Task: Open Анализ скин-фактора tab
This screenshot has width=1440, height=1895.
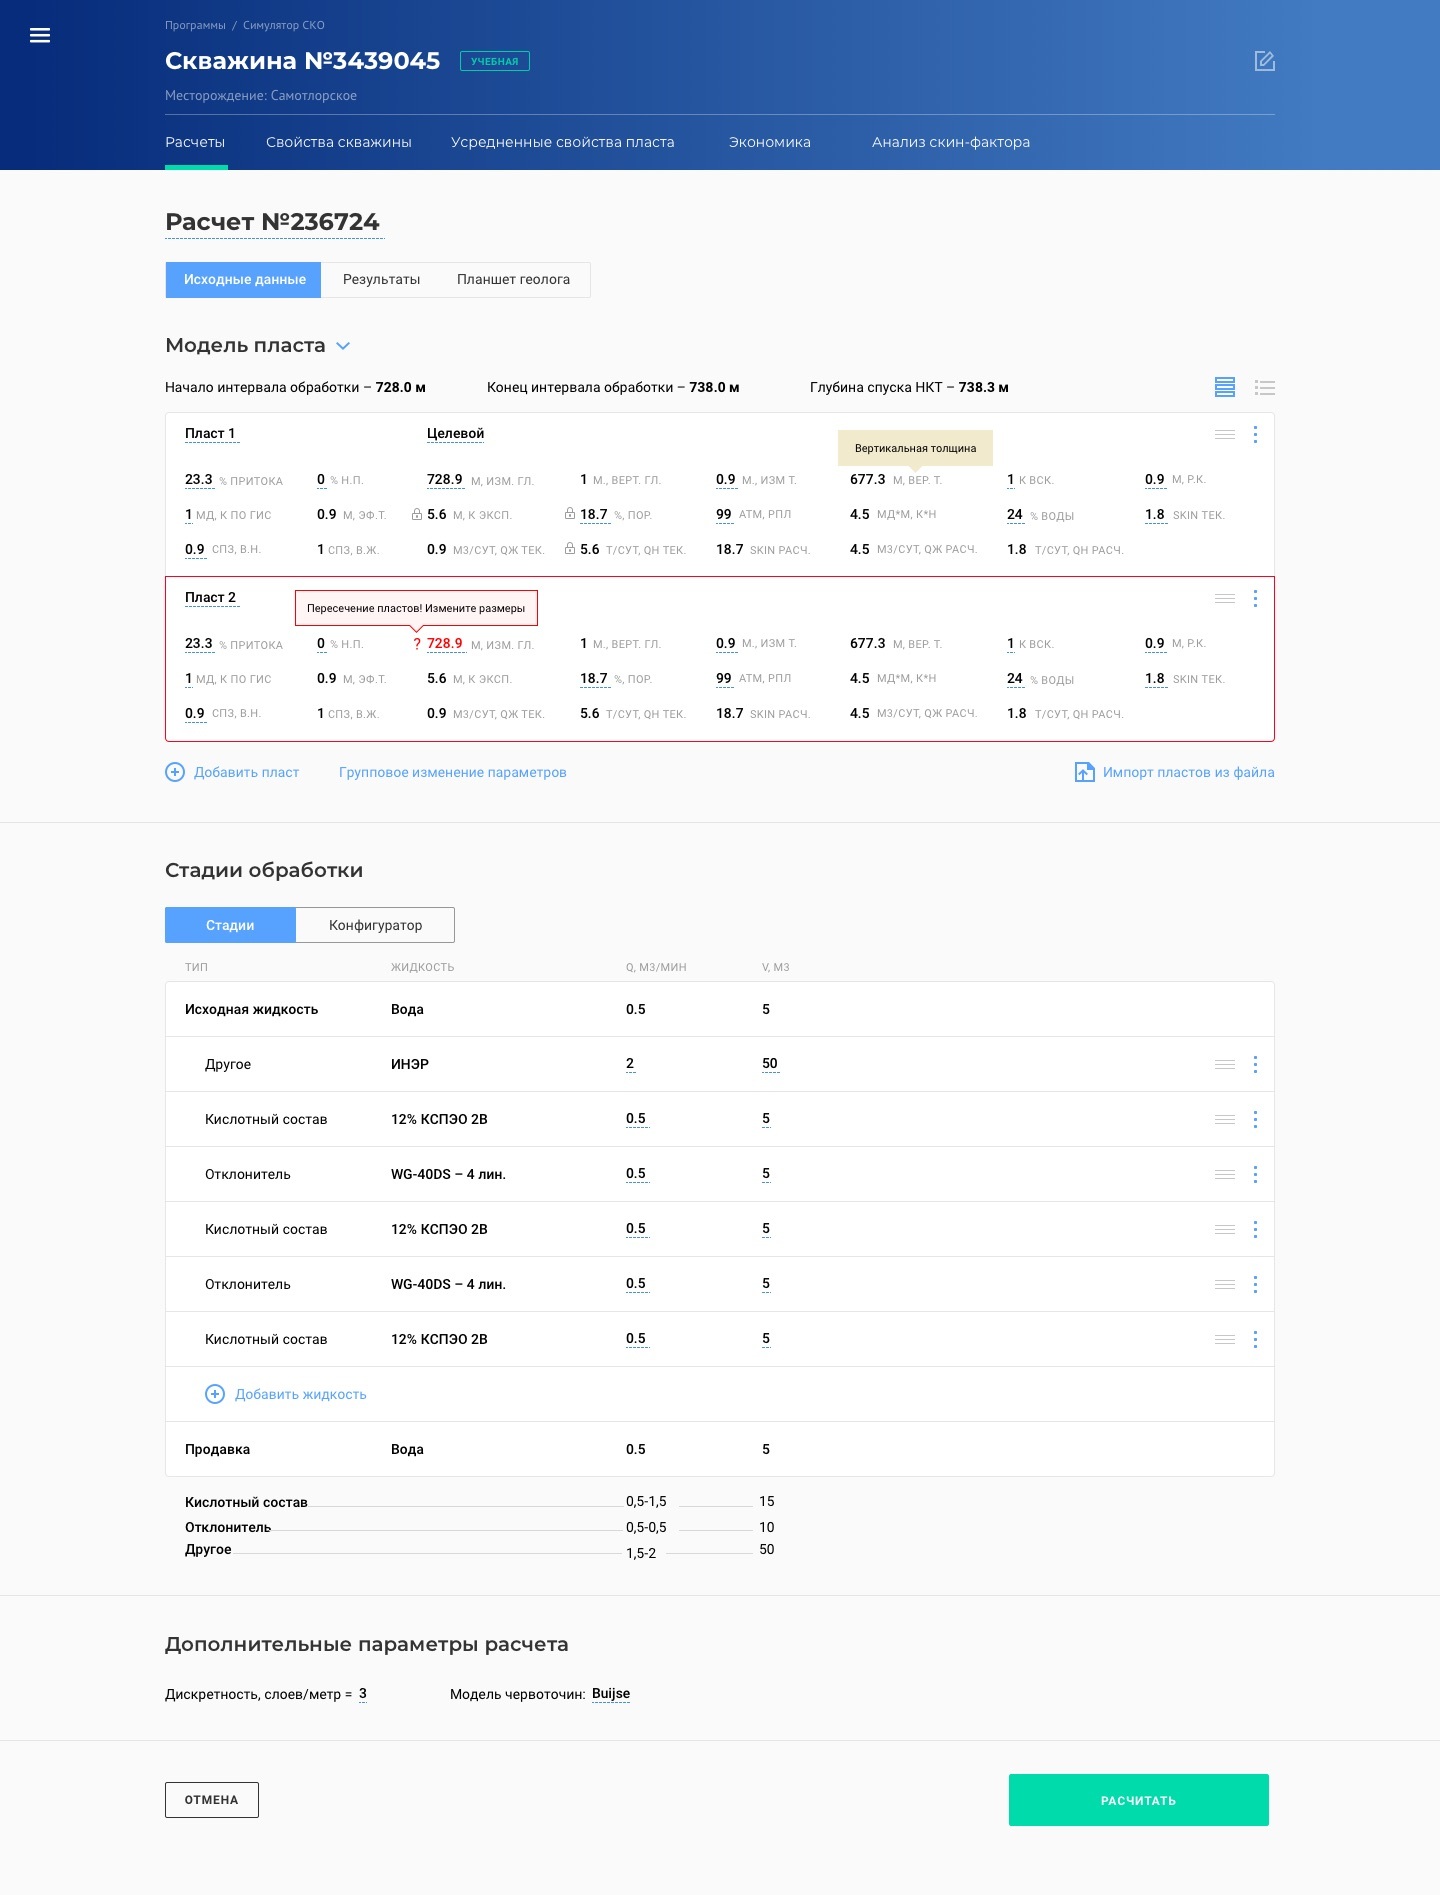Action: 951,142
